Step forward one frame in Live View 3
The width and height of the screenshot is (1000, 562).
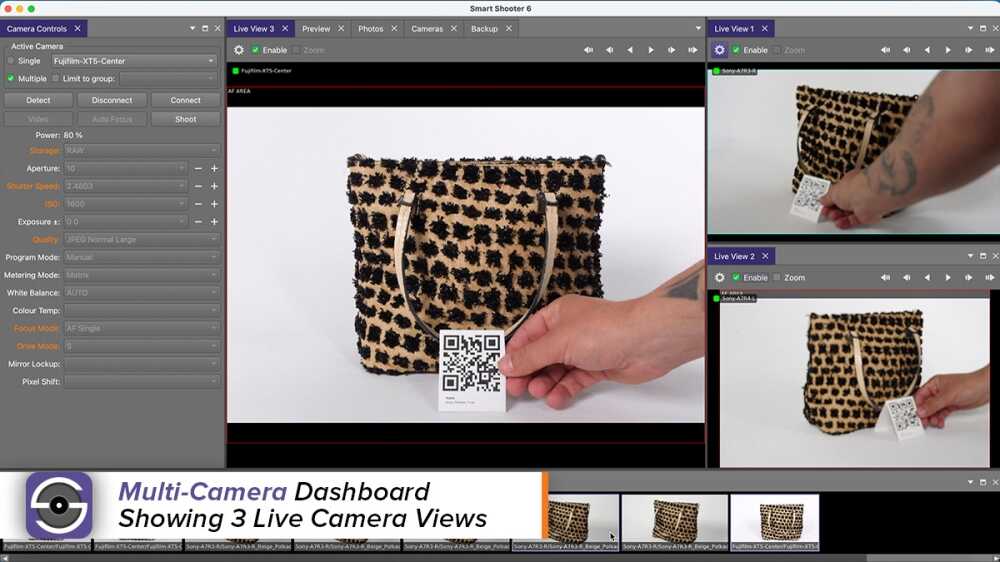click(672, 50)
